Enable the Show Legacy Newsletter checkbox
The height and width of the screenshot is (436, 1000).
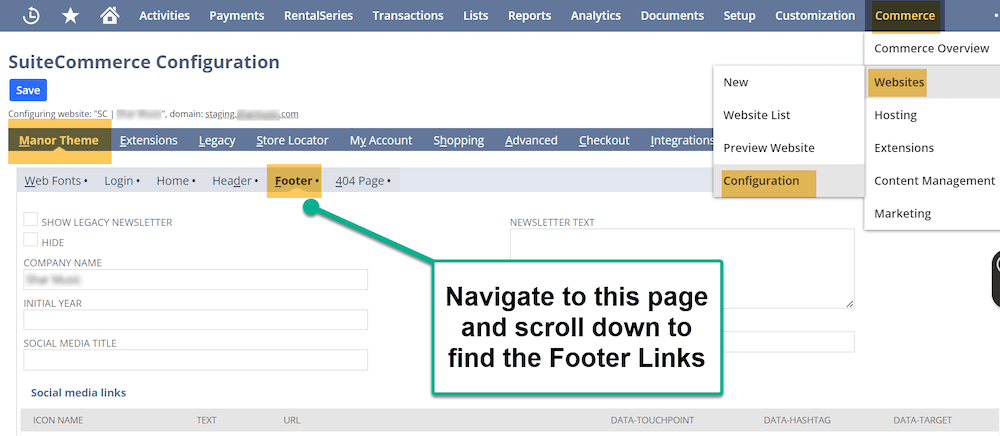[31, 219]
